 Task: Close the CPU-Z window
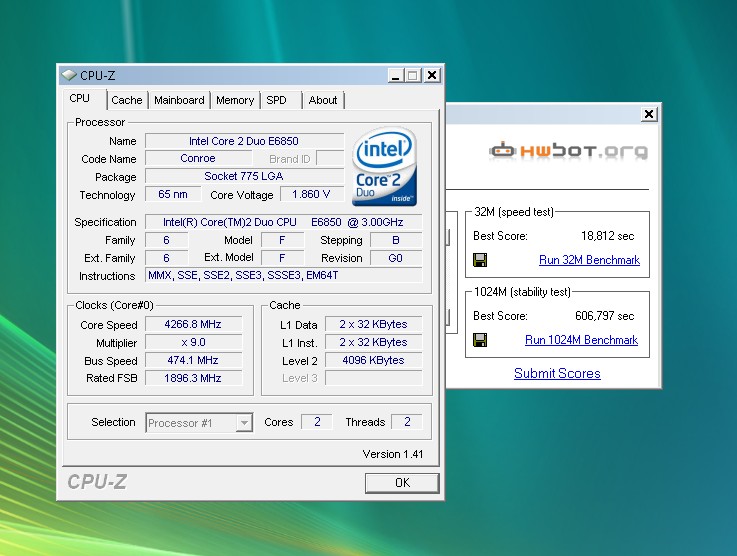[432, 75]
